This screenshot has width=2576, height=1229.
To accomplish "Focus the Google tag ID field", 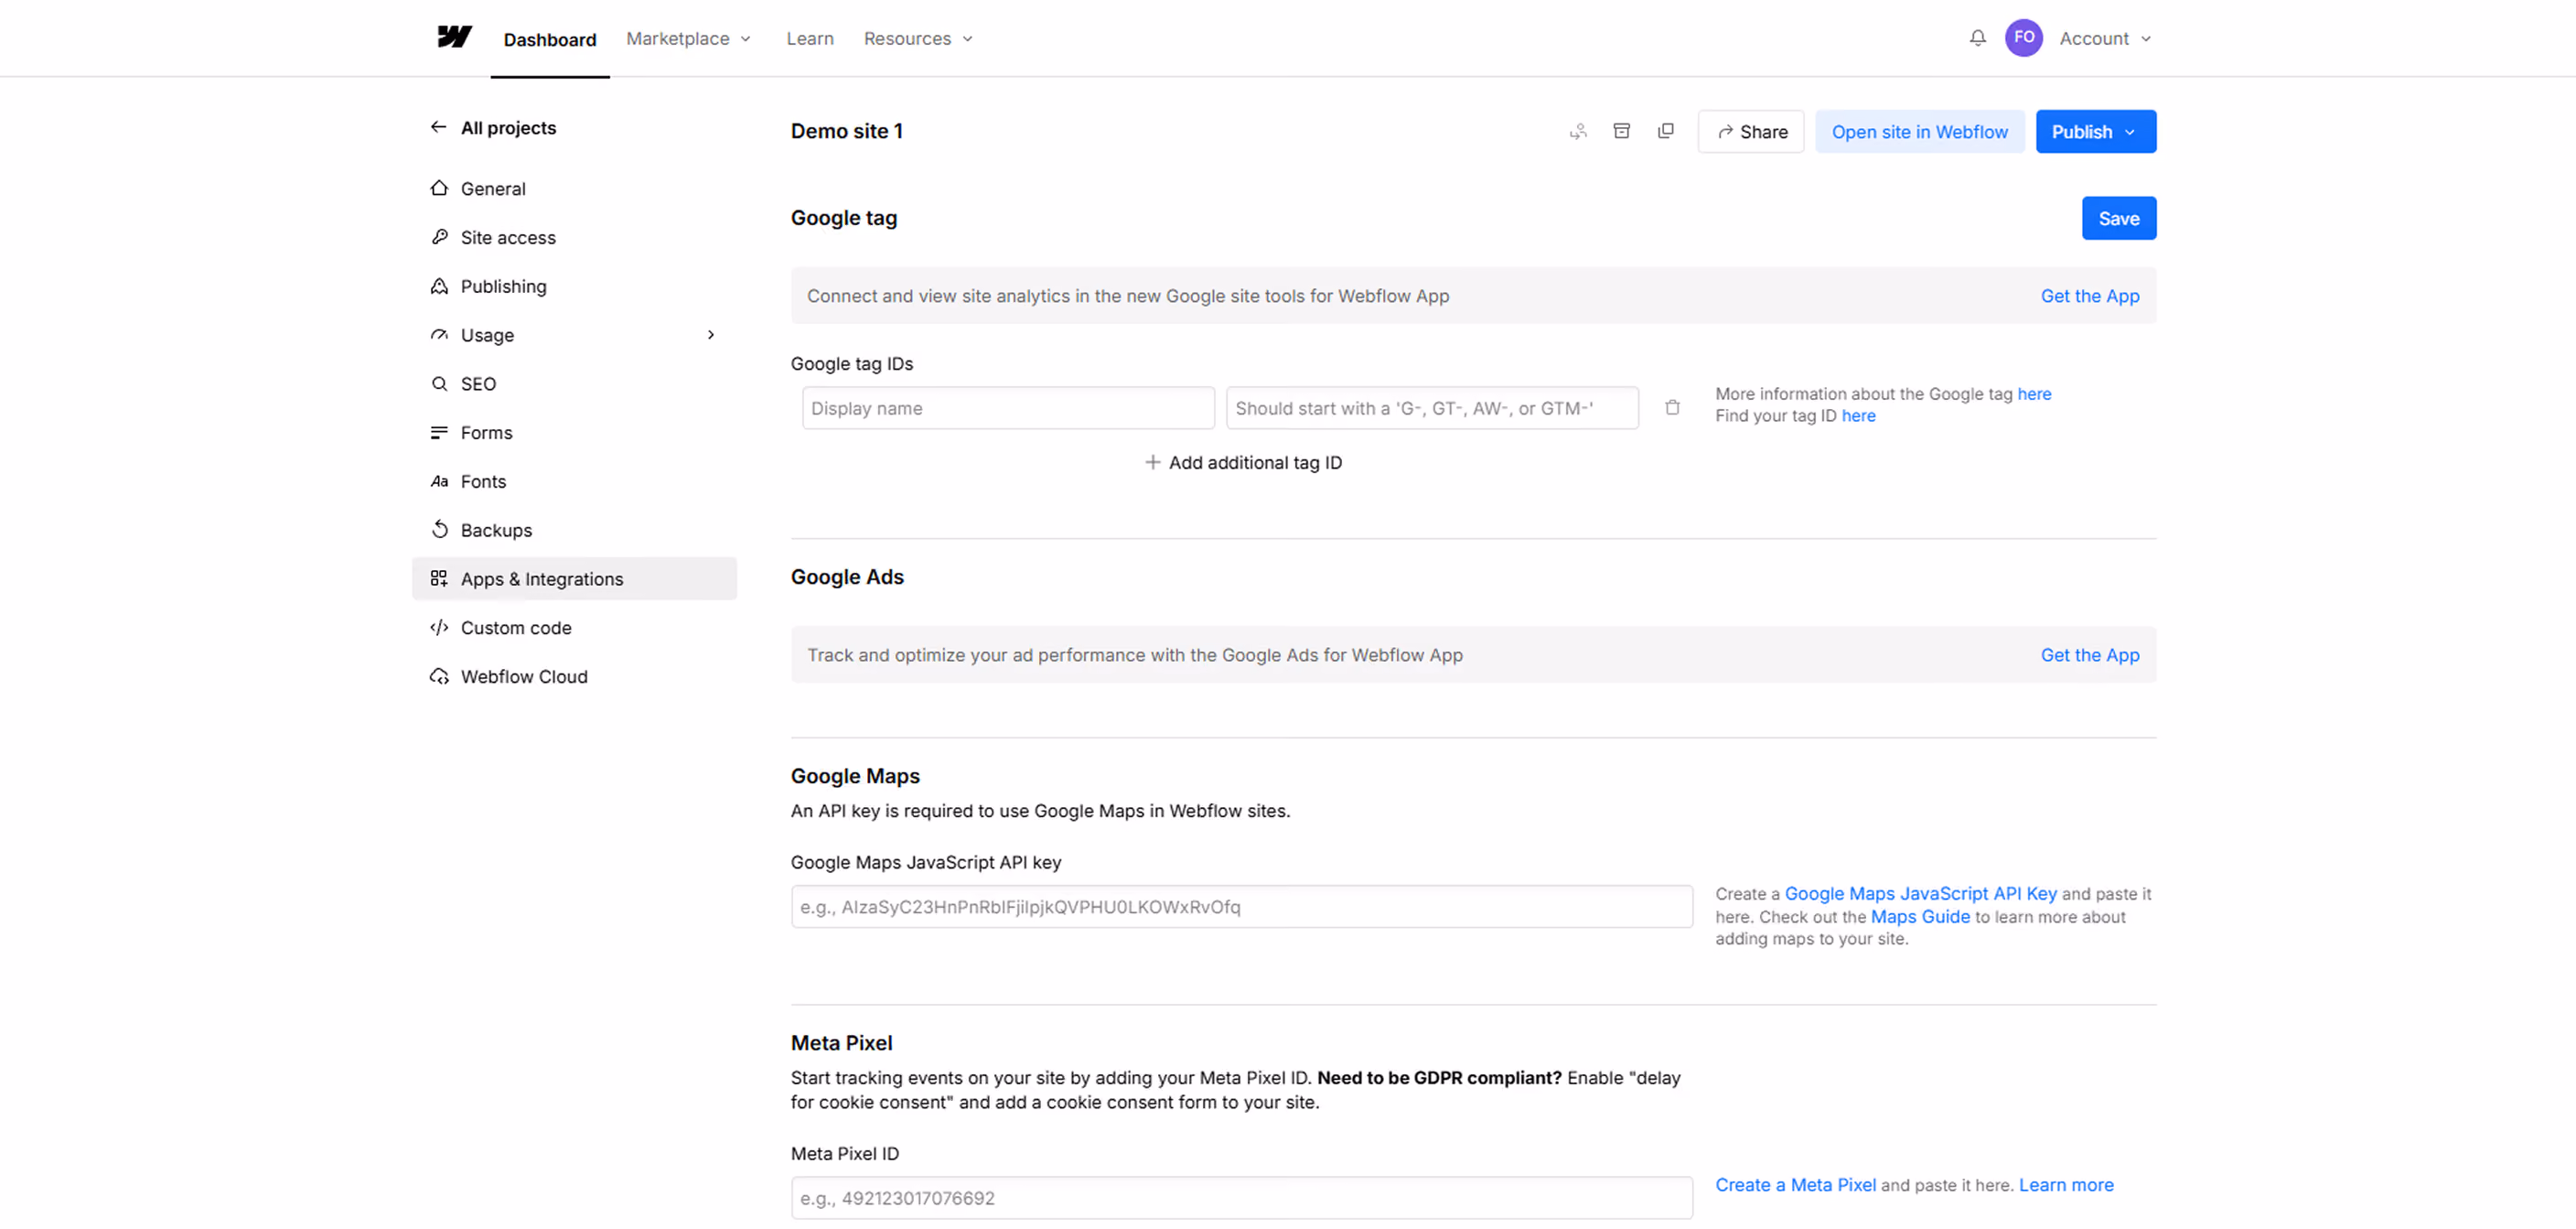I will click(x=1432, y=408).
